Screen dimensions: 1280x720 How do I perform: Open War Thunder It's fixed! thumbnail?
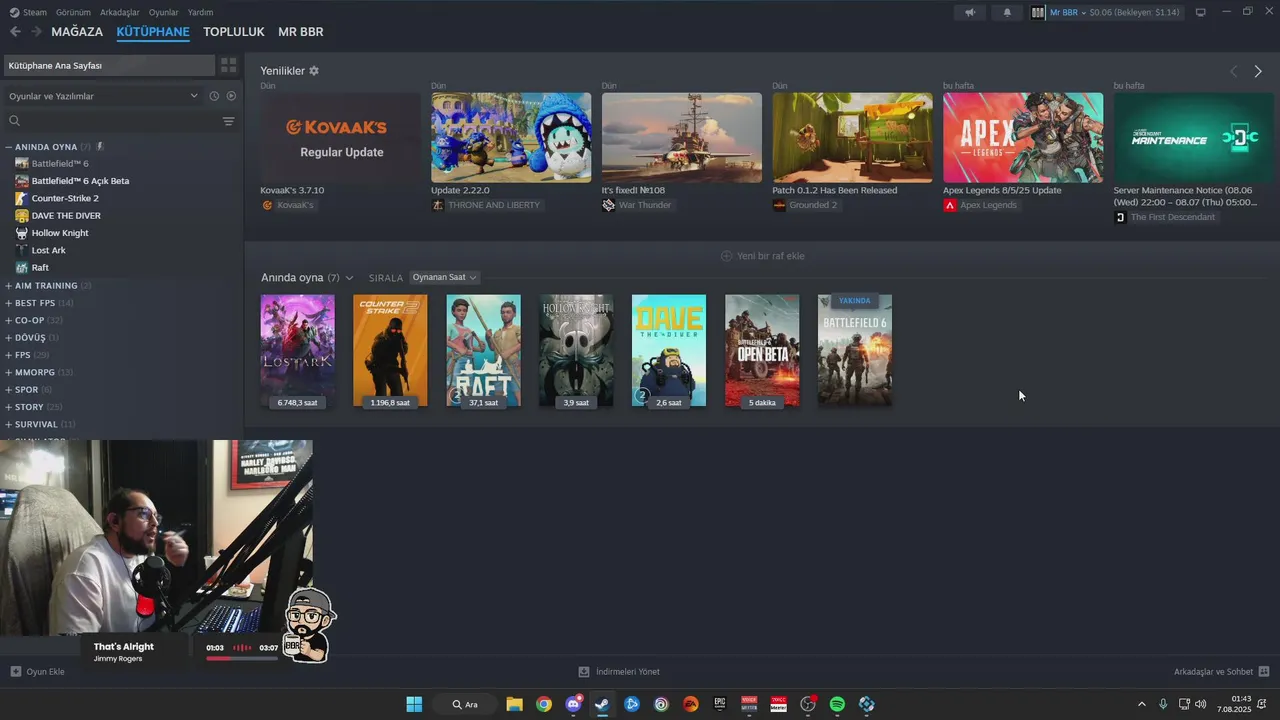682,138
